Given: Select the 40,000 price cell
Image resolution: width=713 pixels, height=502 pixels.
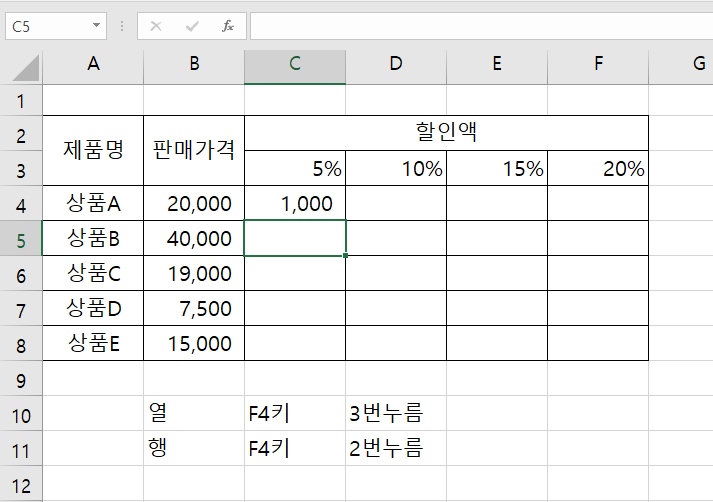Looking at the screenshot, I should 194,238.
